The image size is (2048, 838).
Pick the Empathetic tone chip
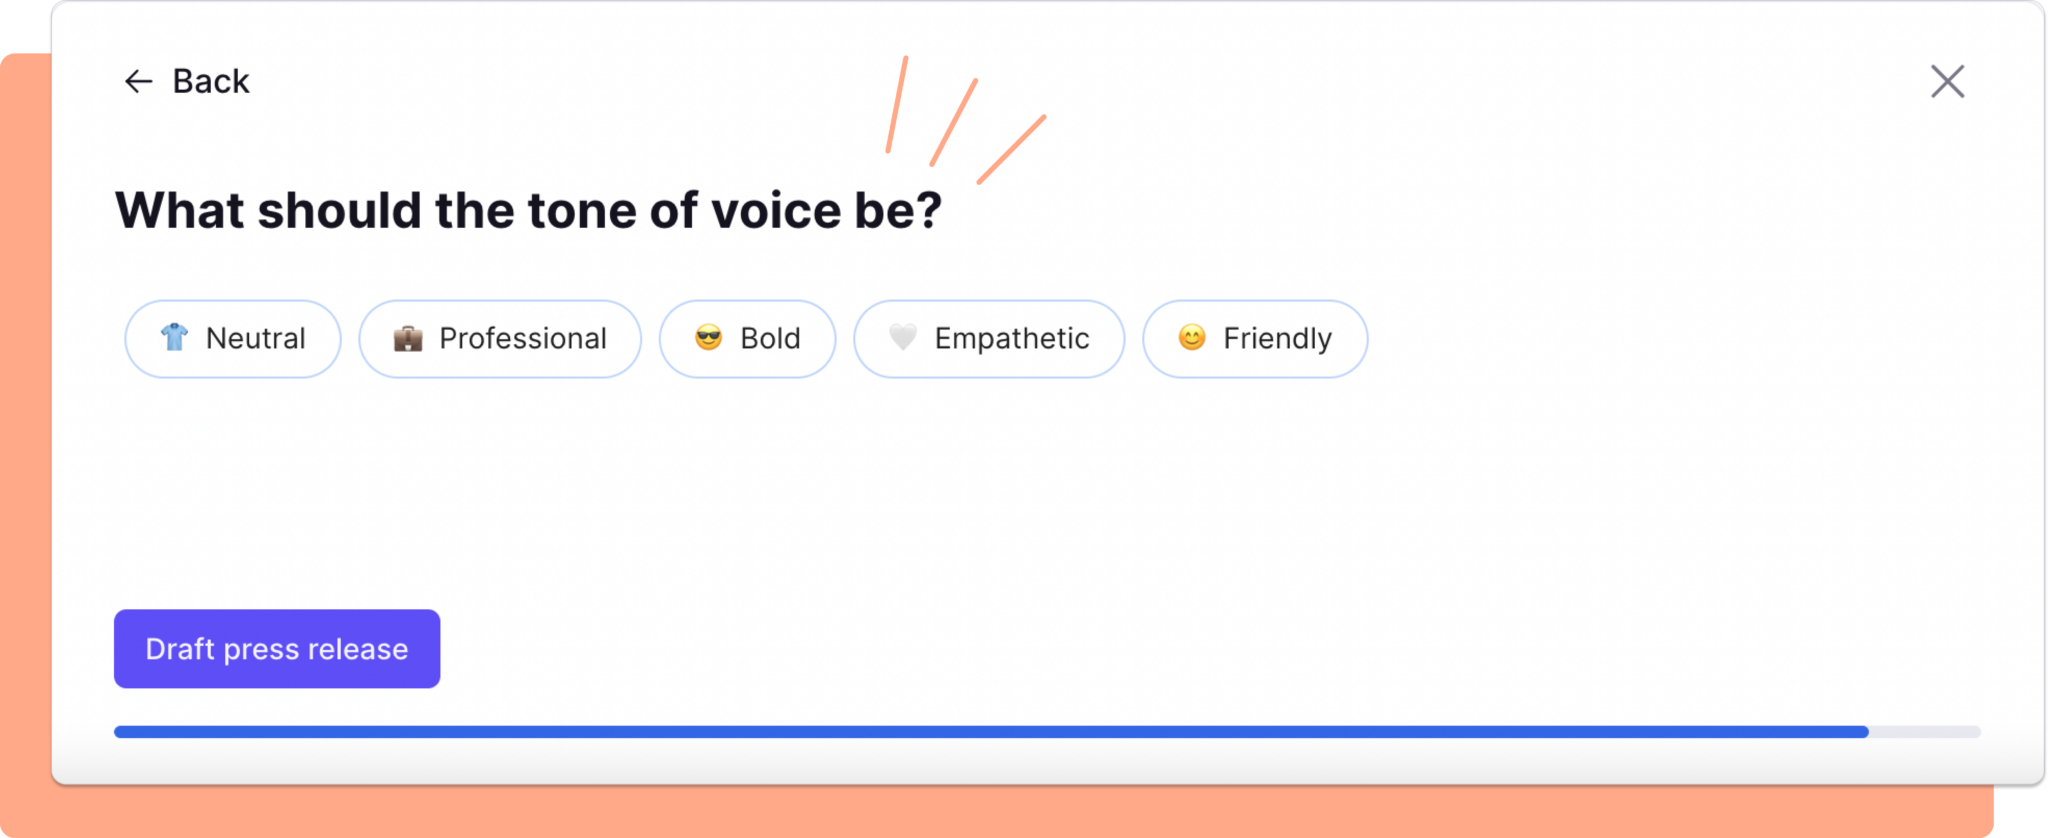[x=989, y=339]
